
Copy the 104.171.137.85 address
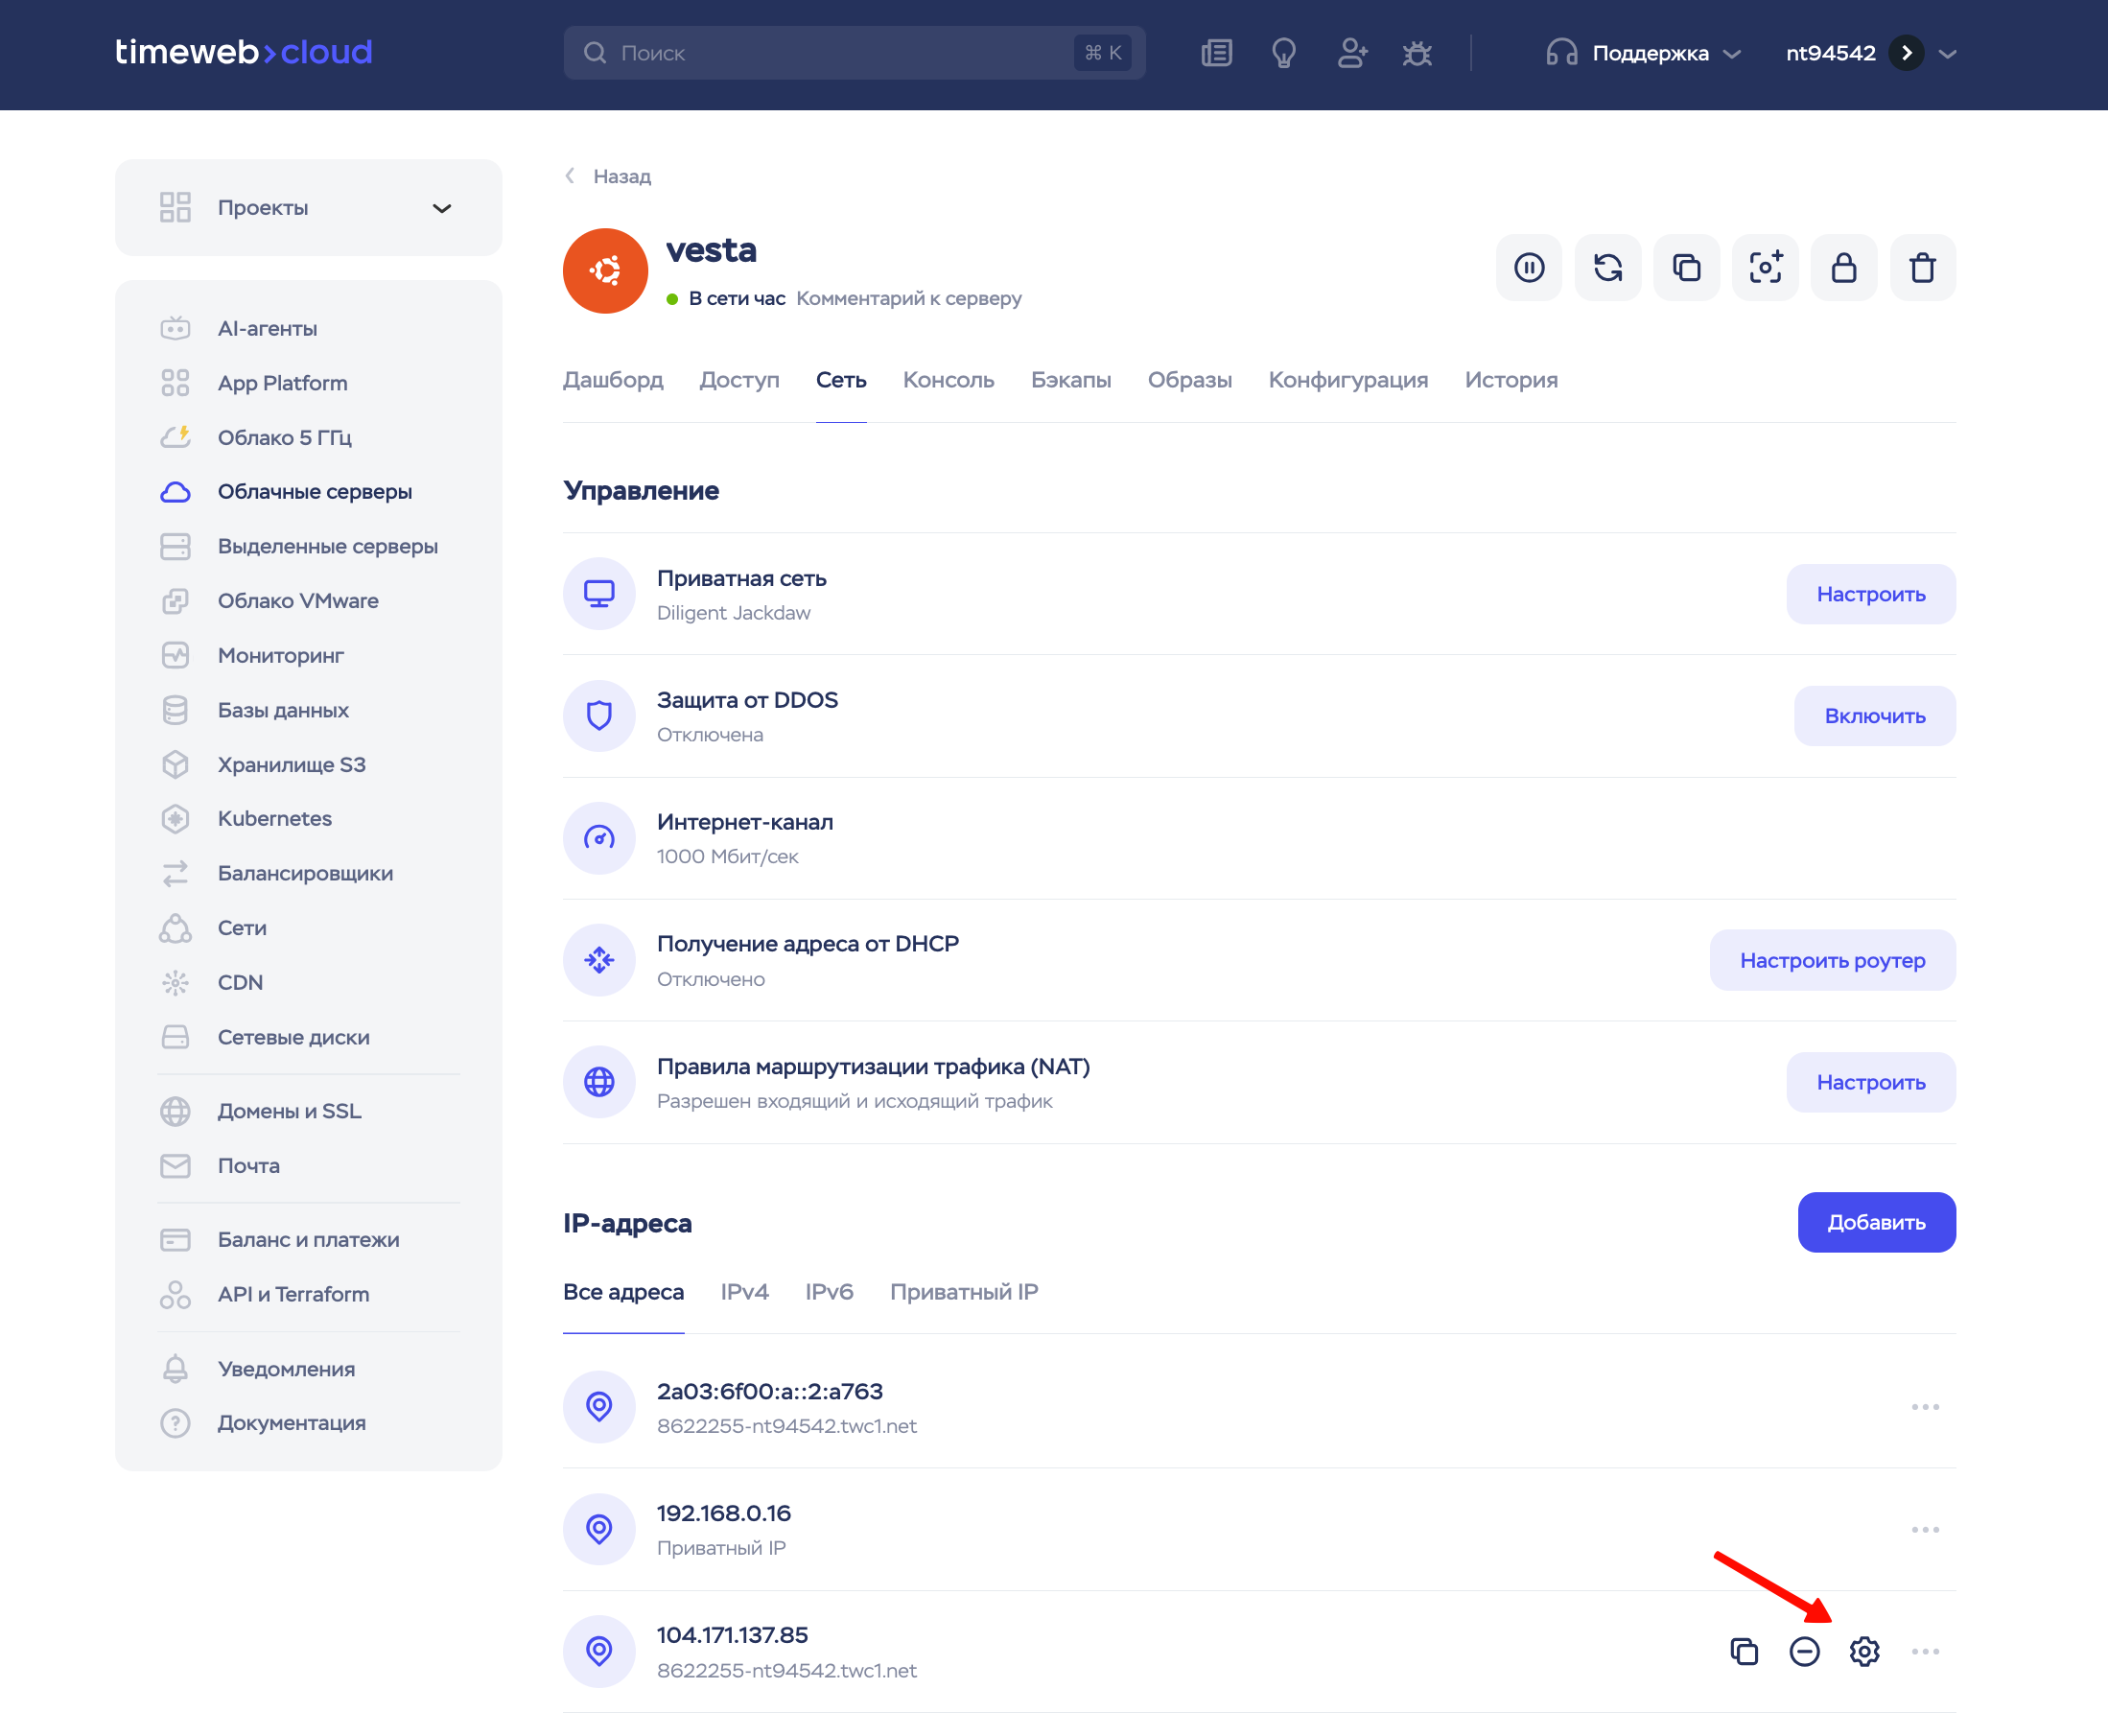[1744, 1651]
